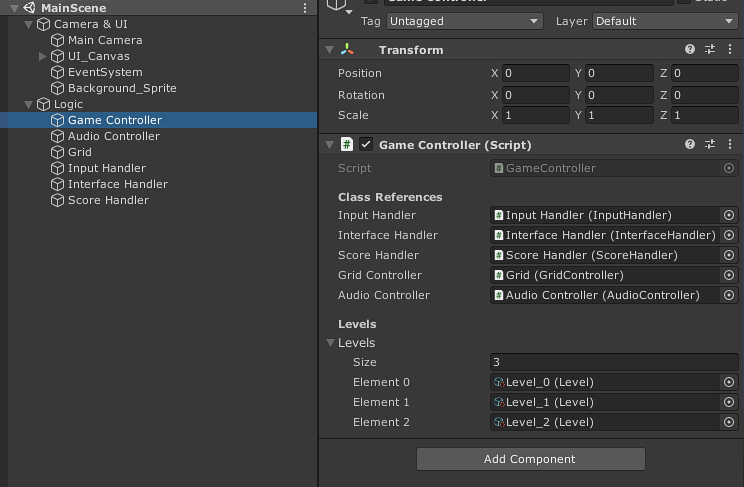Click the Score Handler cube icon
The image size is (744, 487).
[57, 200]
